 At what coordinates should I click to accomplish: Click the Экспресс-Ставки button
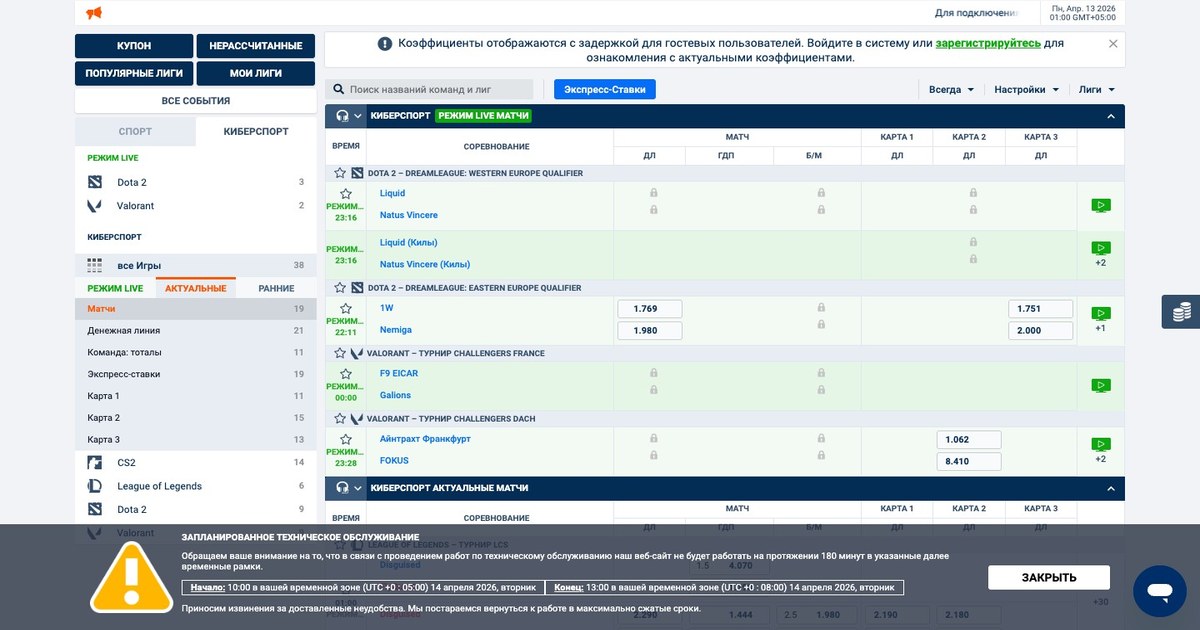pos(605,89)
